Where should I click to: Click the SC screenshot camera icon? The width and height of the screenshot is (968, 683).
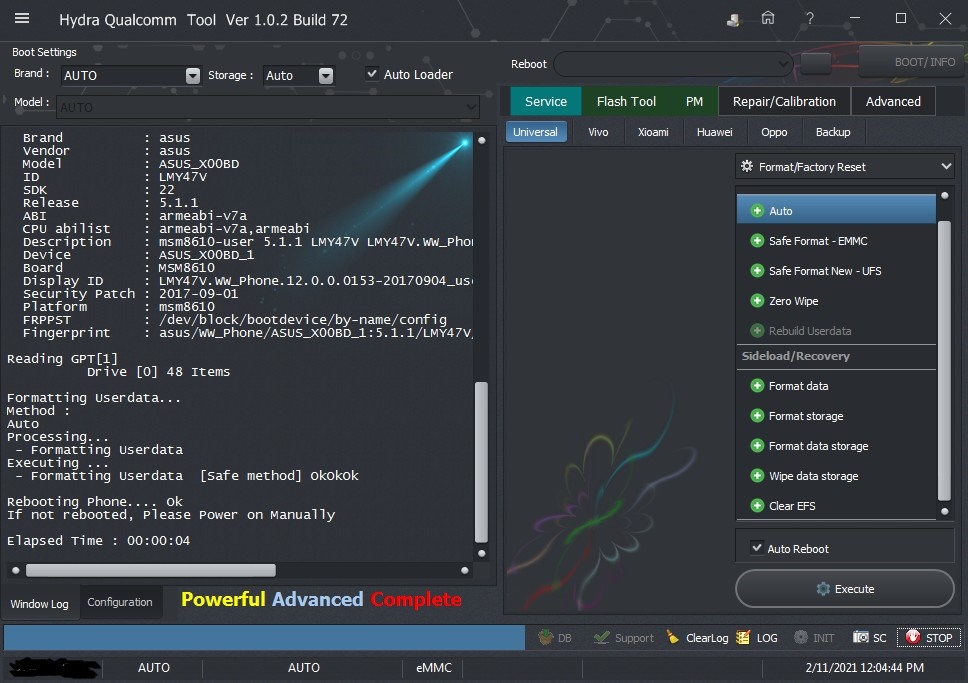(x=861, y=637)
